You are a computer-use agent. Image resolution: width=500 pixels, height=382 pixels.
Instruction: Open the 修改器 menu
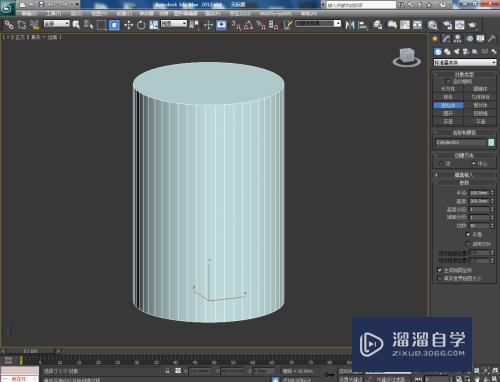tap(146, 14)
